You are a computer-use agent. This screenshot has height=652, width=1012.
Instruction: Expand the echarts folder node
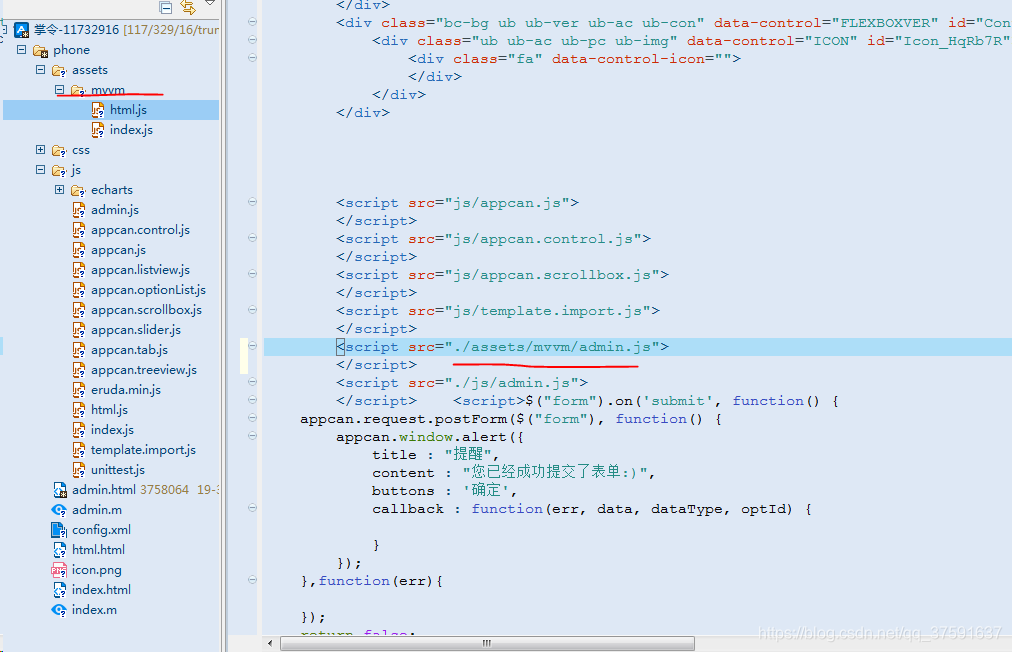[x=59, y=190]
